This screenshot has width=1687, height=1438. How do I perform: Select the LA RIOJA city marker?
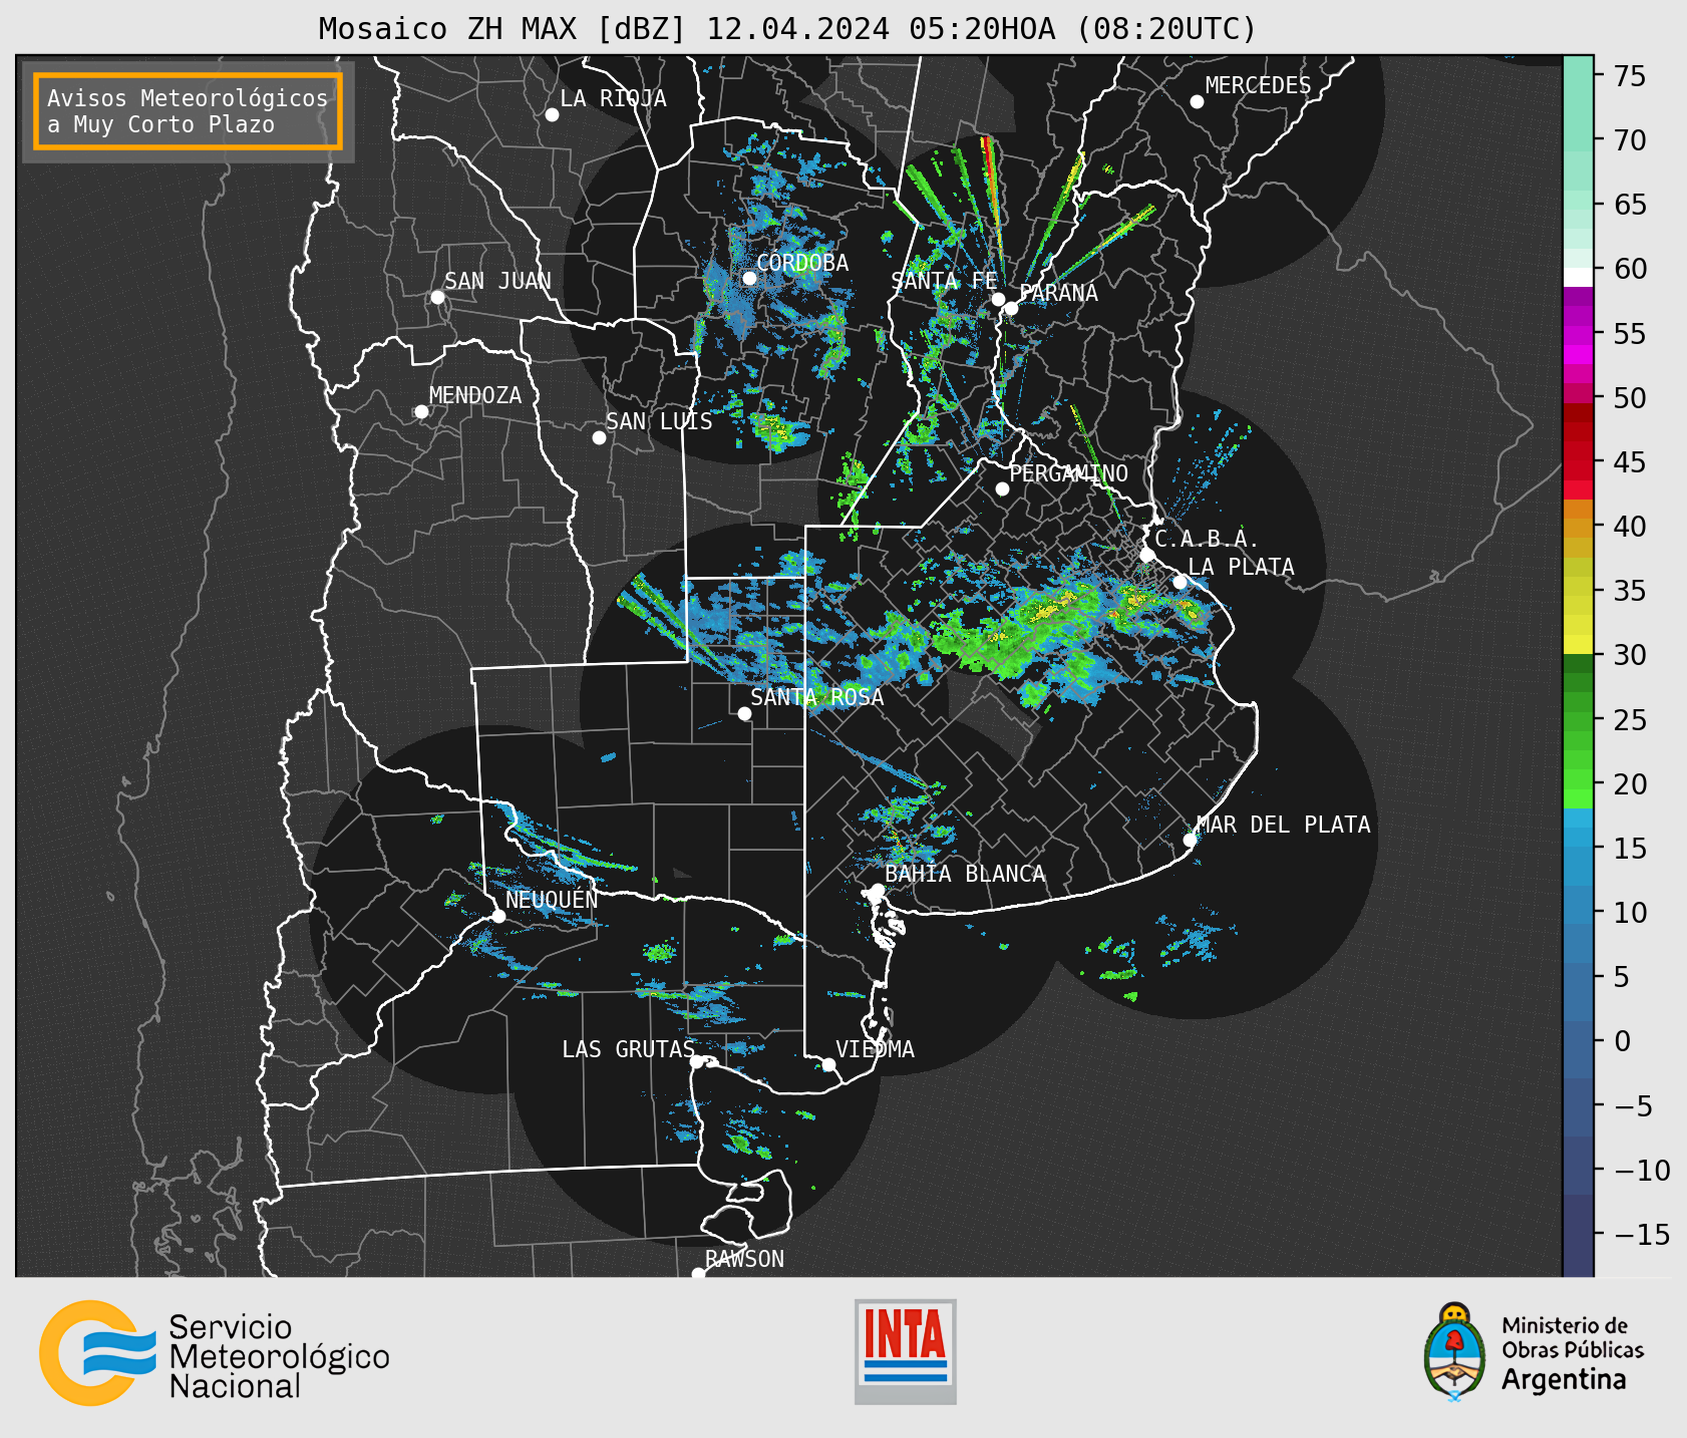[x=552, y=115]
